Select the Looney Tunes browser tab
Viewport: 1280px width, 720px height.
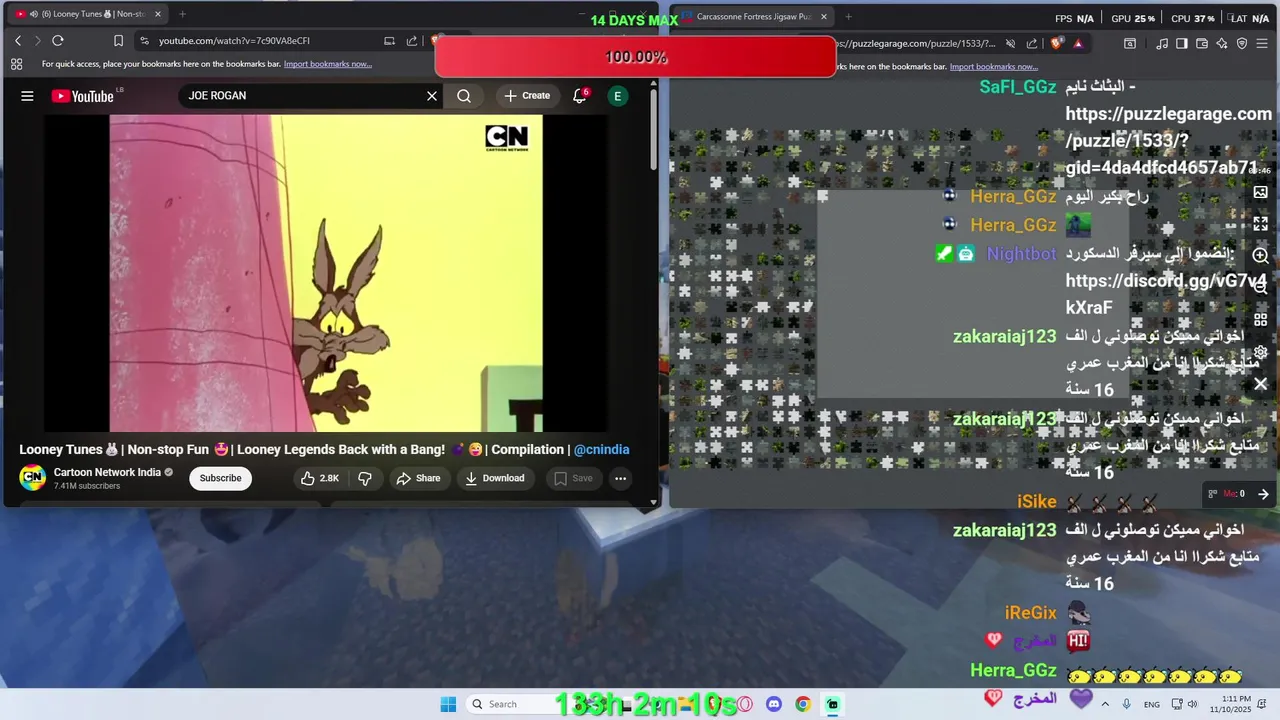coord(88,14)
